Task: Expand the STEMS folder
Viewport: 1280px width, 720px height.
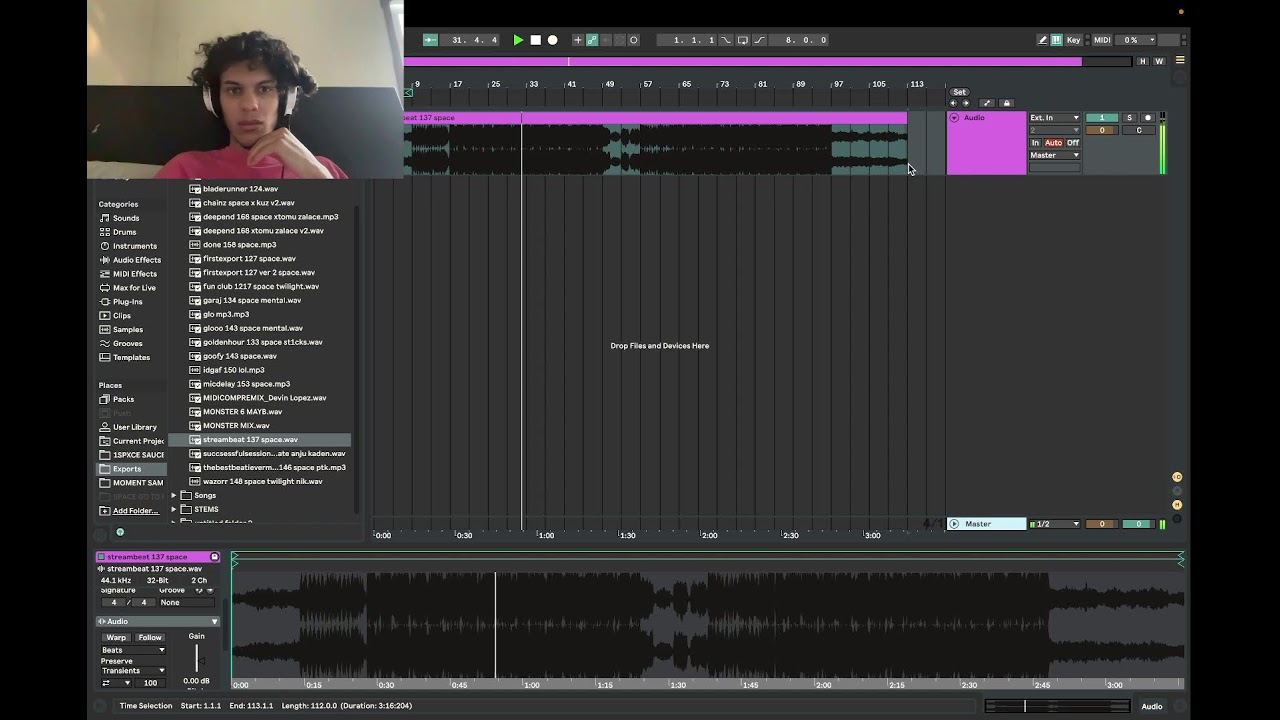Action: pos(173,510)
